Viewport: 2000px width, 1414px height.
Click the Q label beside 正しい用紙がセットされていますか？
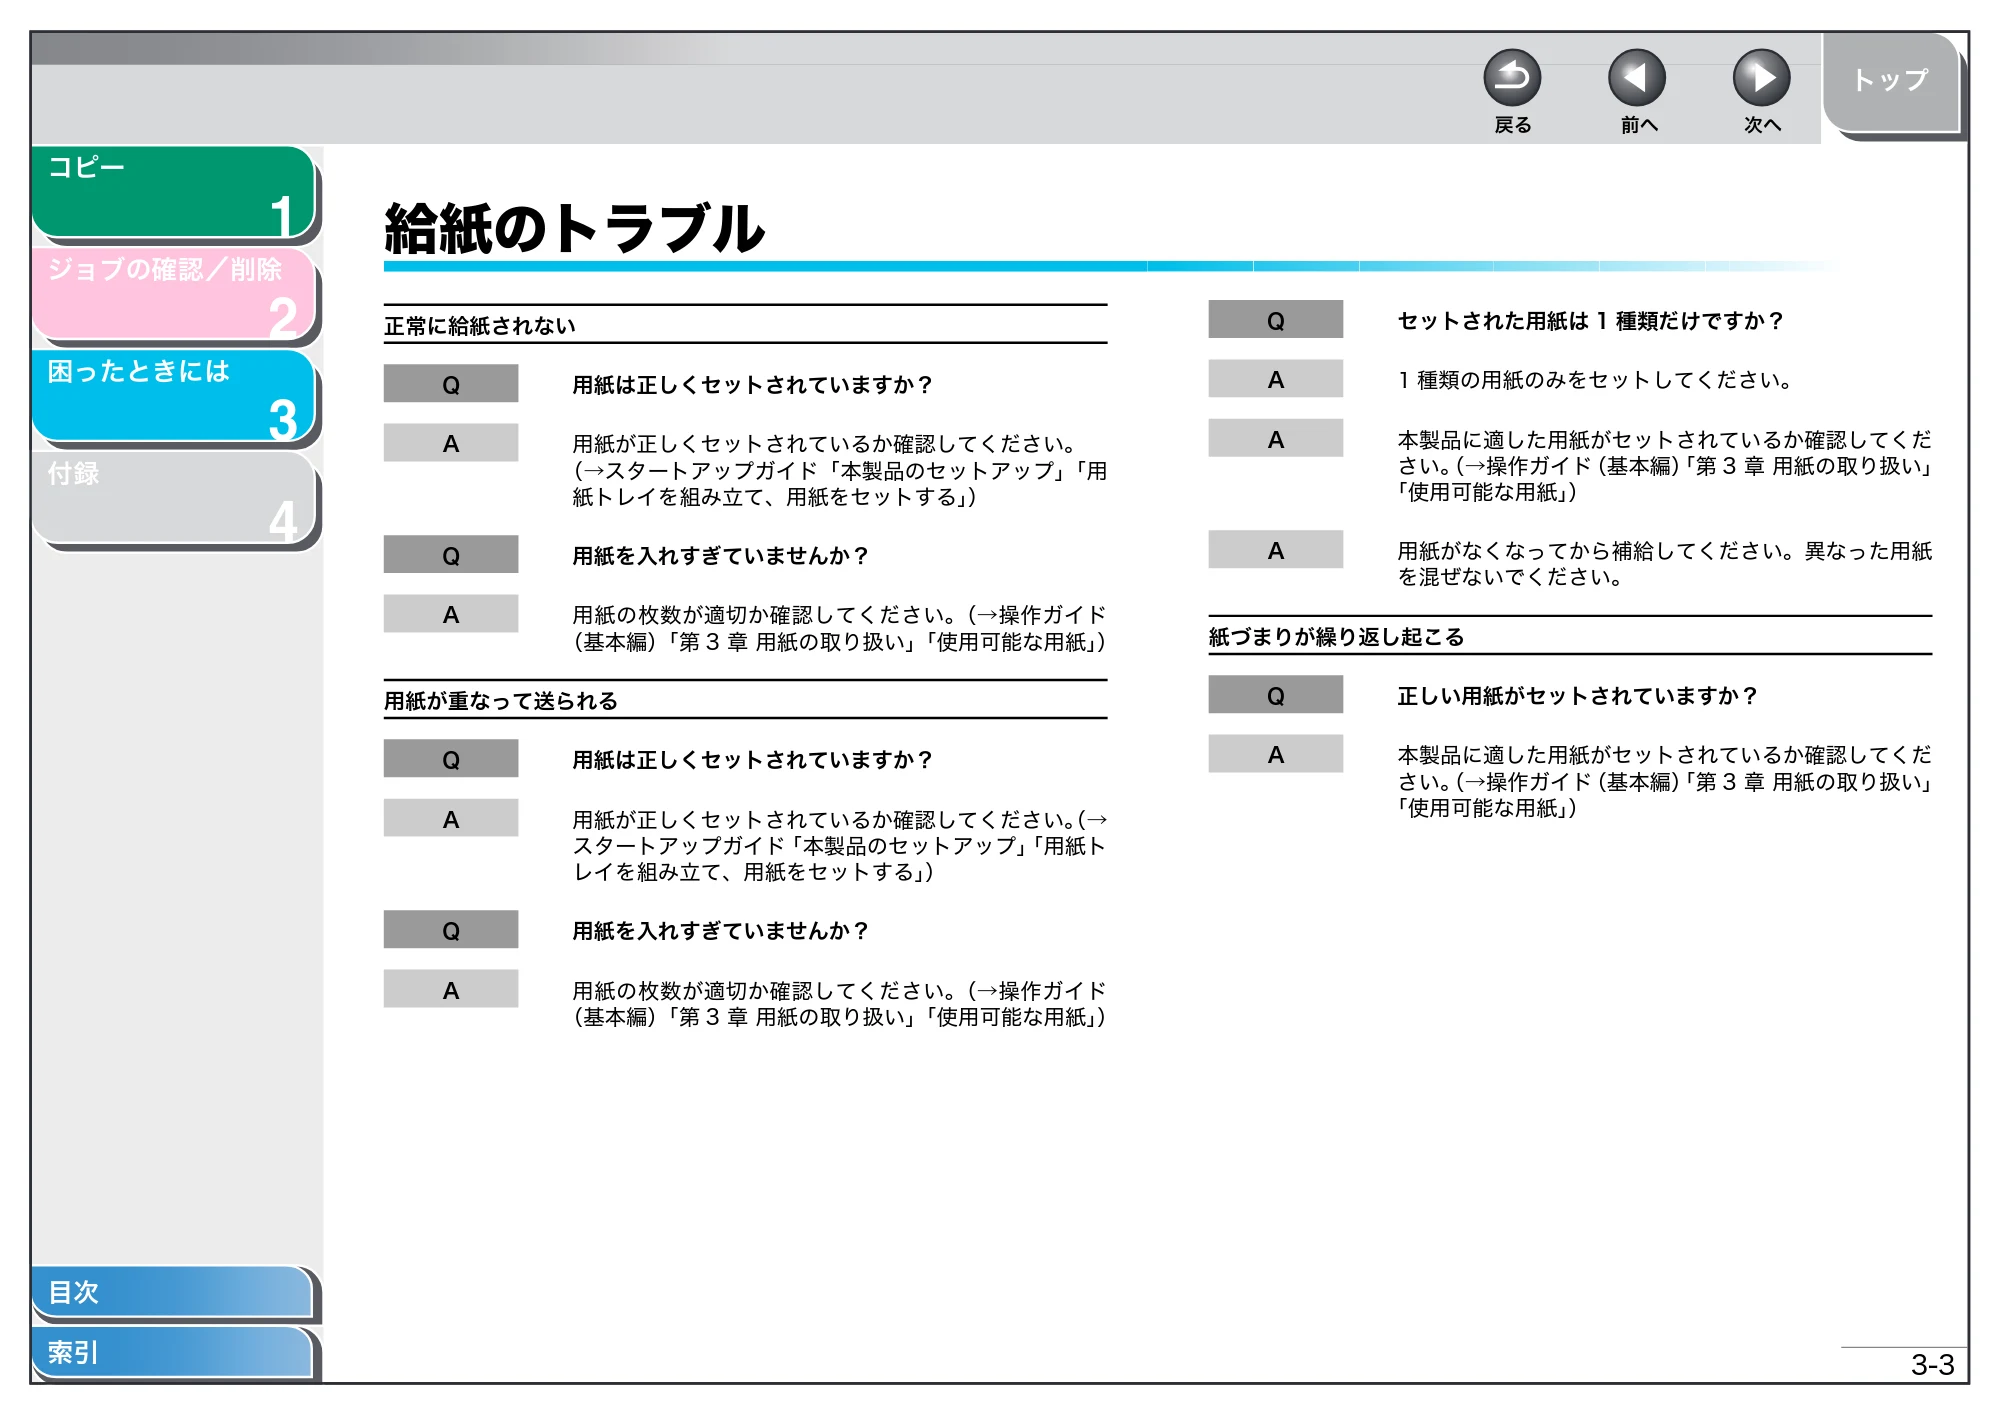click(1275, 695)
